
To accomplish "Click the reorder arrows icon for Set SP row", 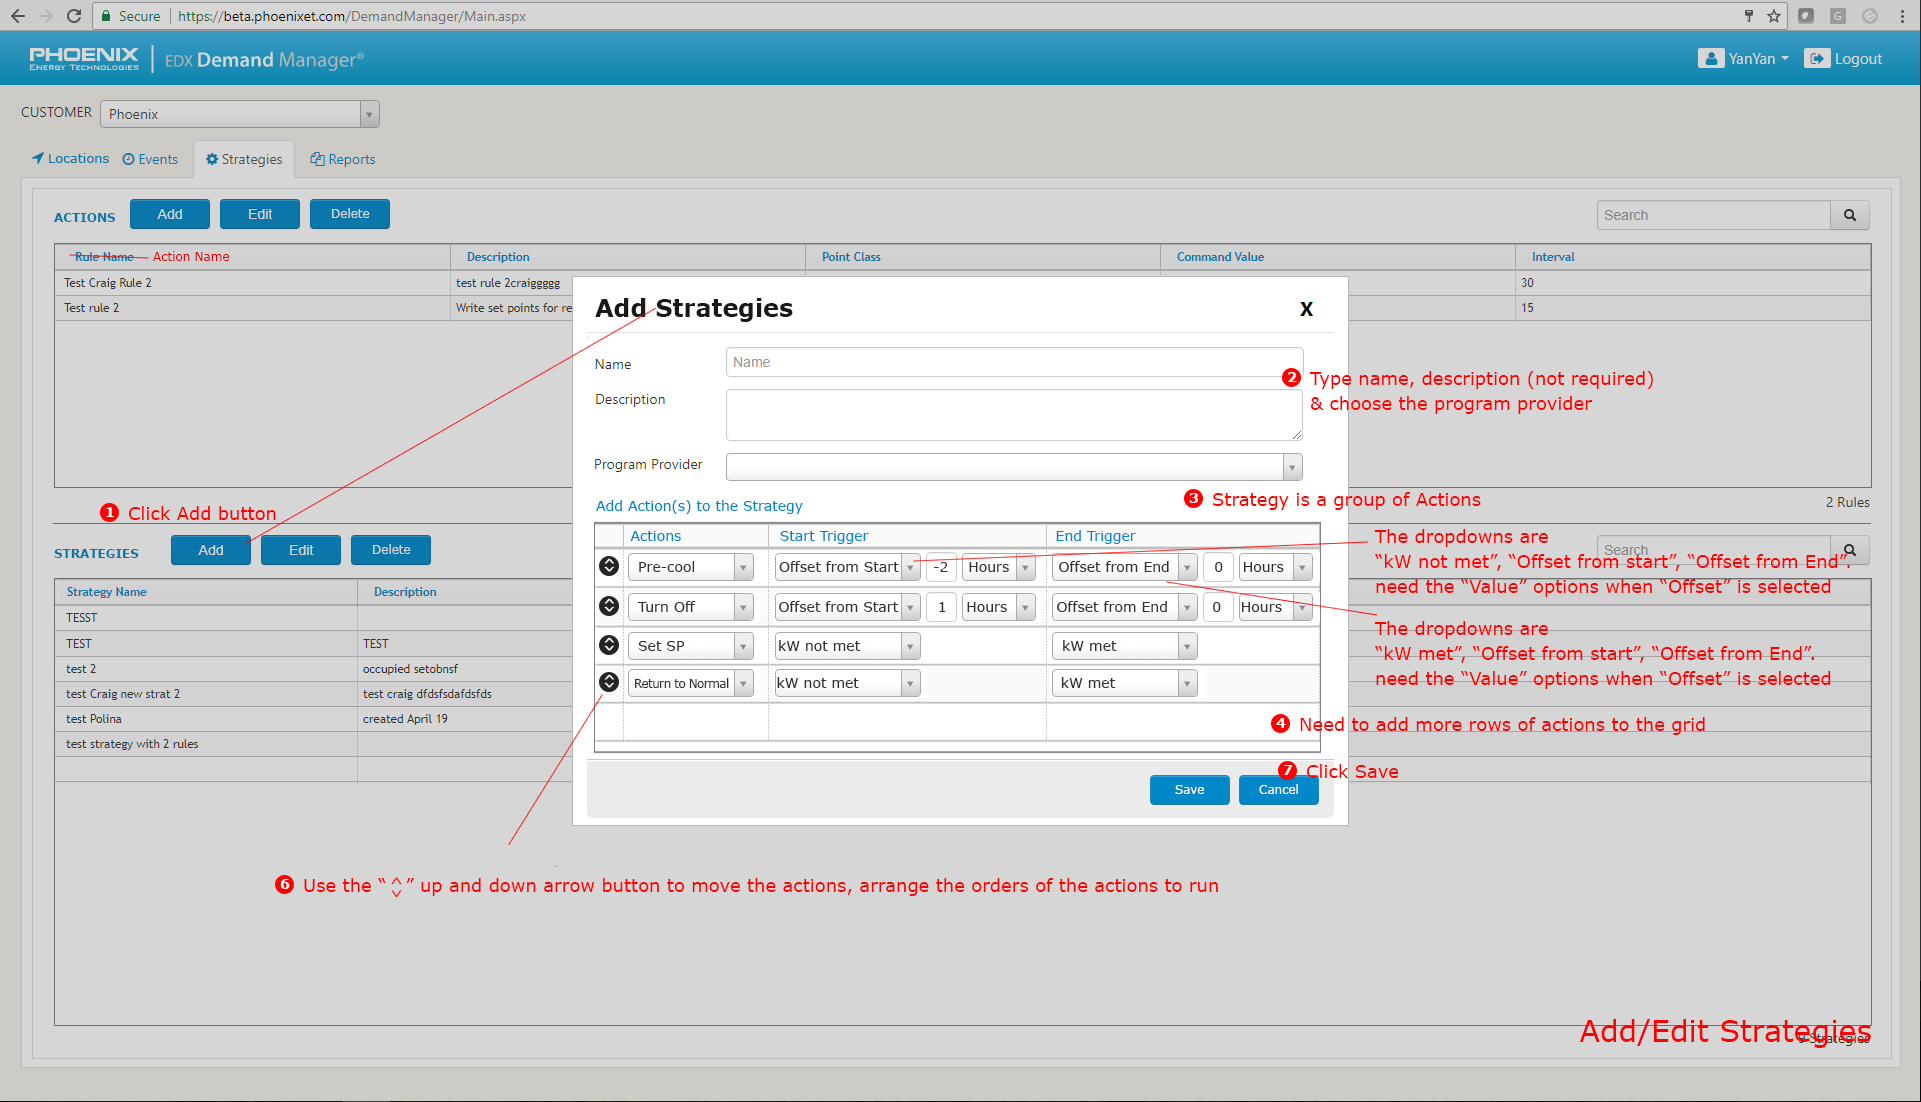I will (x=608, y=645).
